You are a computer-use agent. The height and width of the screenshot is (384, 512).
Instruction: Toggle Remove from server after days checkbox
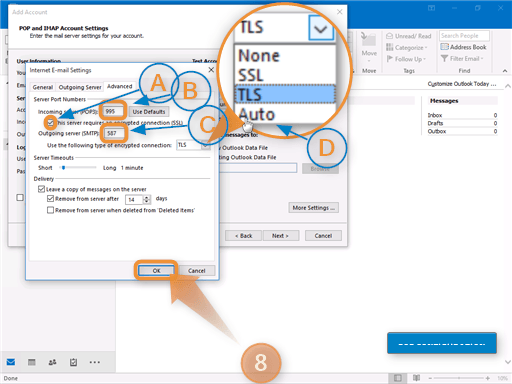pos(50,199)
